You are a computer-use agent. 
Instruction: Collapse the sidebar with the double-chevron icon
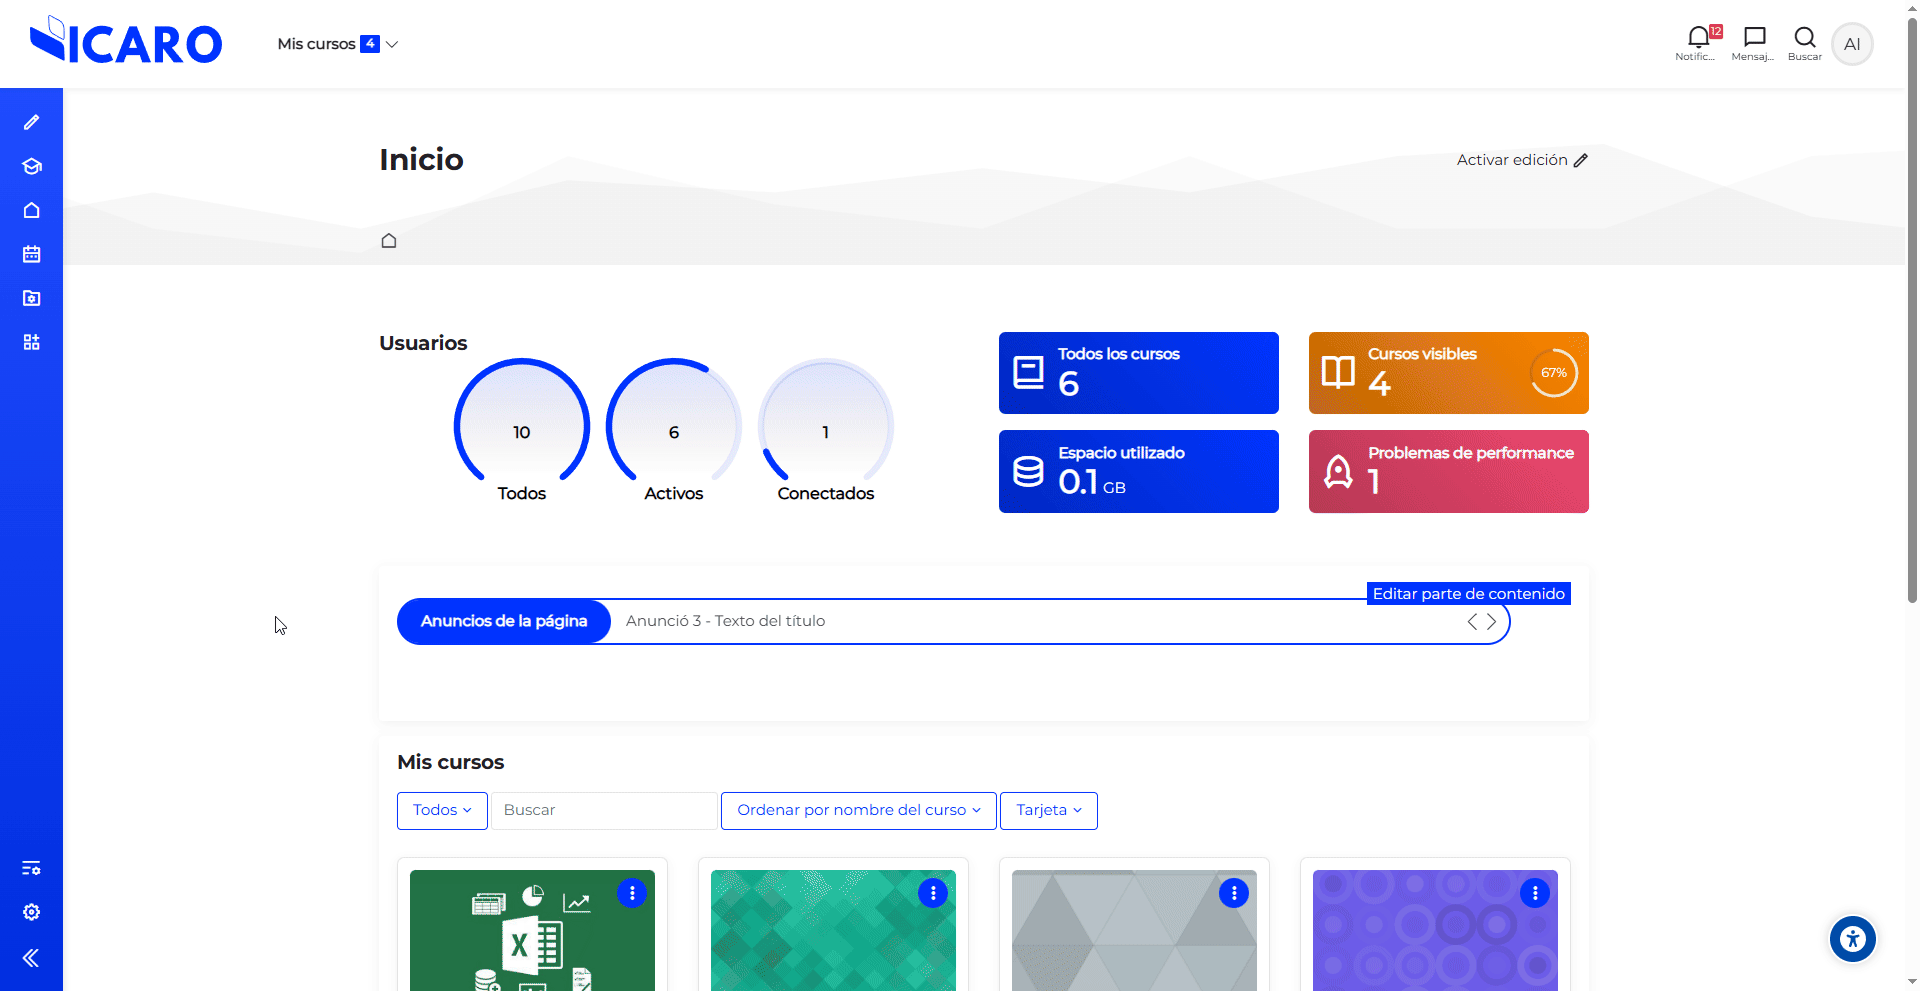click(32, 957)
